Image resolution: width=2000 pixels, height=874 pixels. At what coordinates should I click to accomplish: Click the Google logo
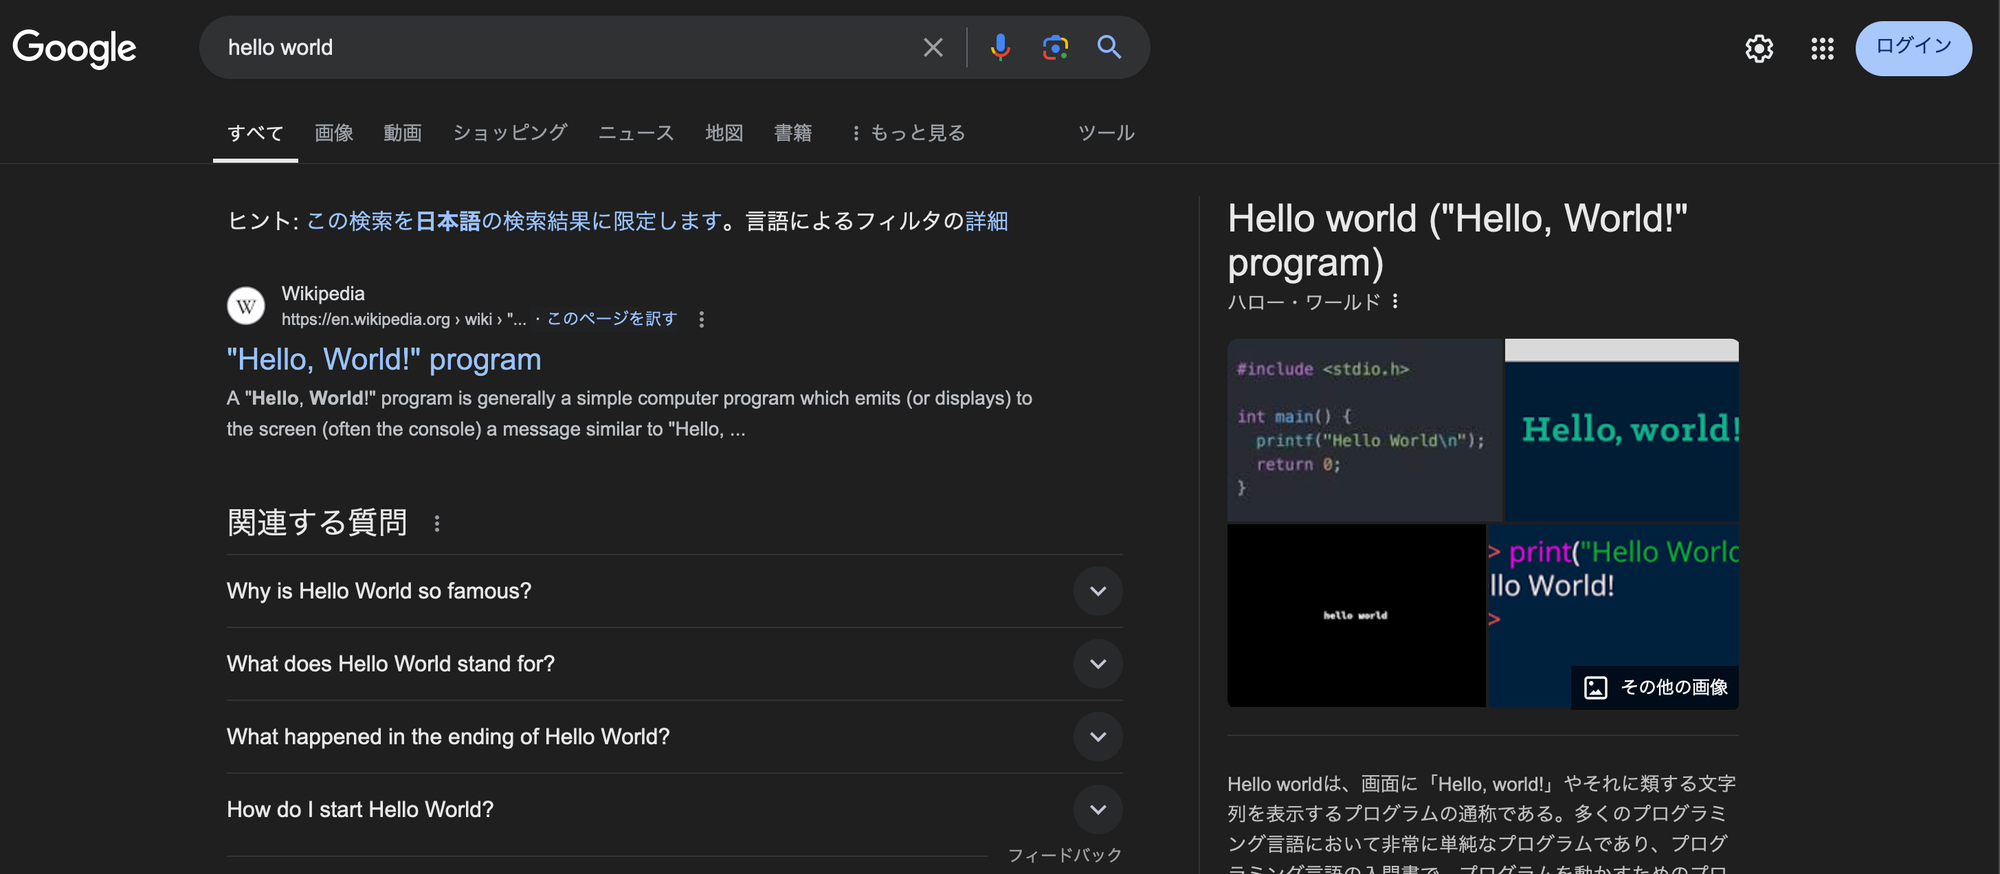75,47
